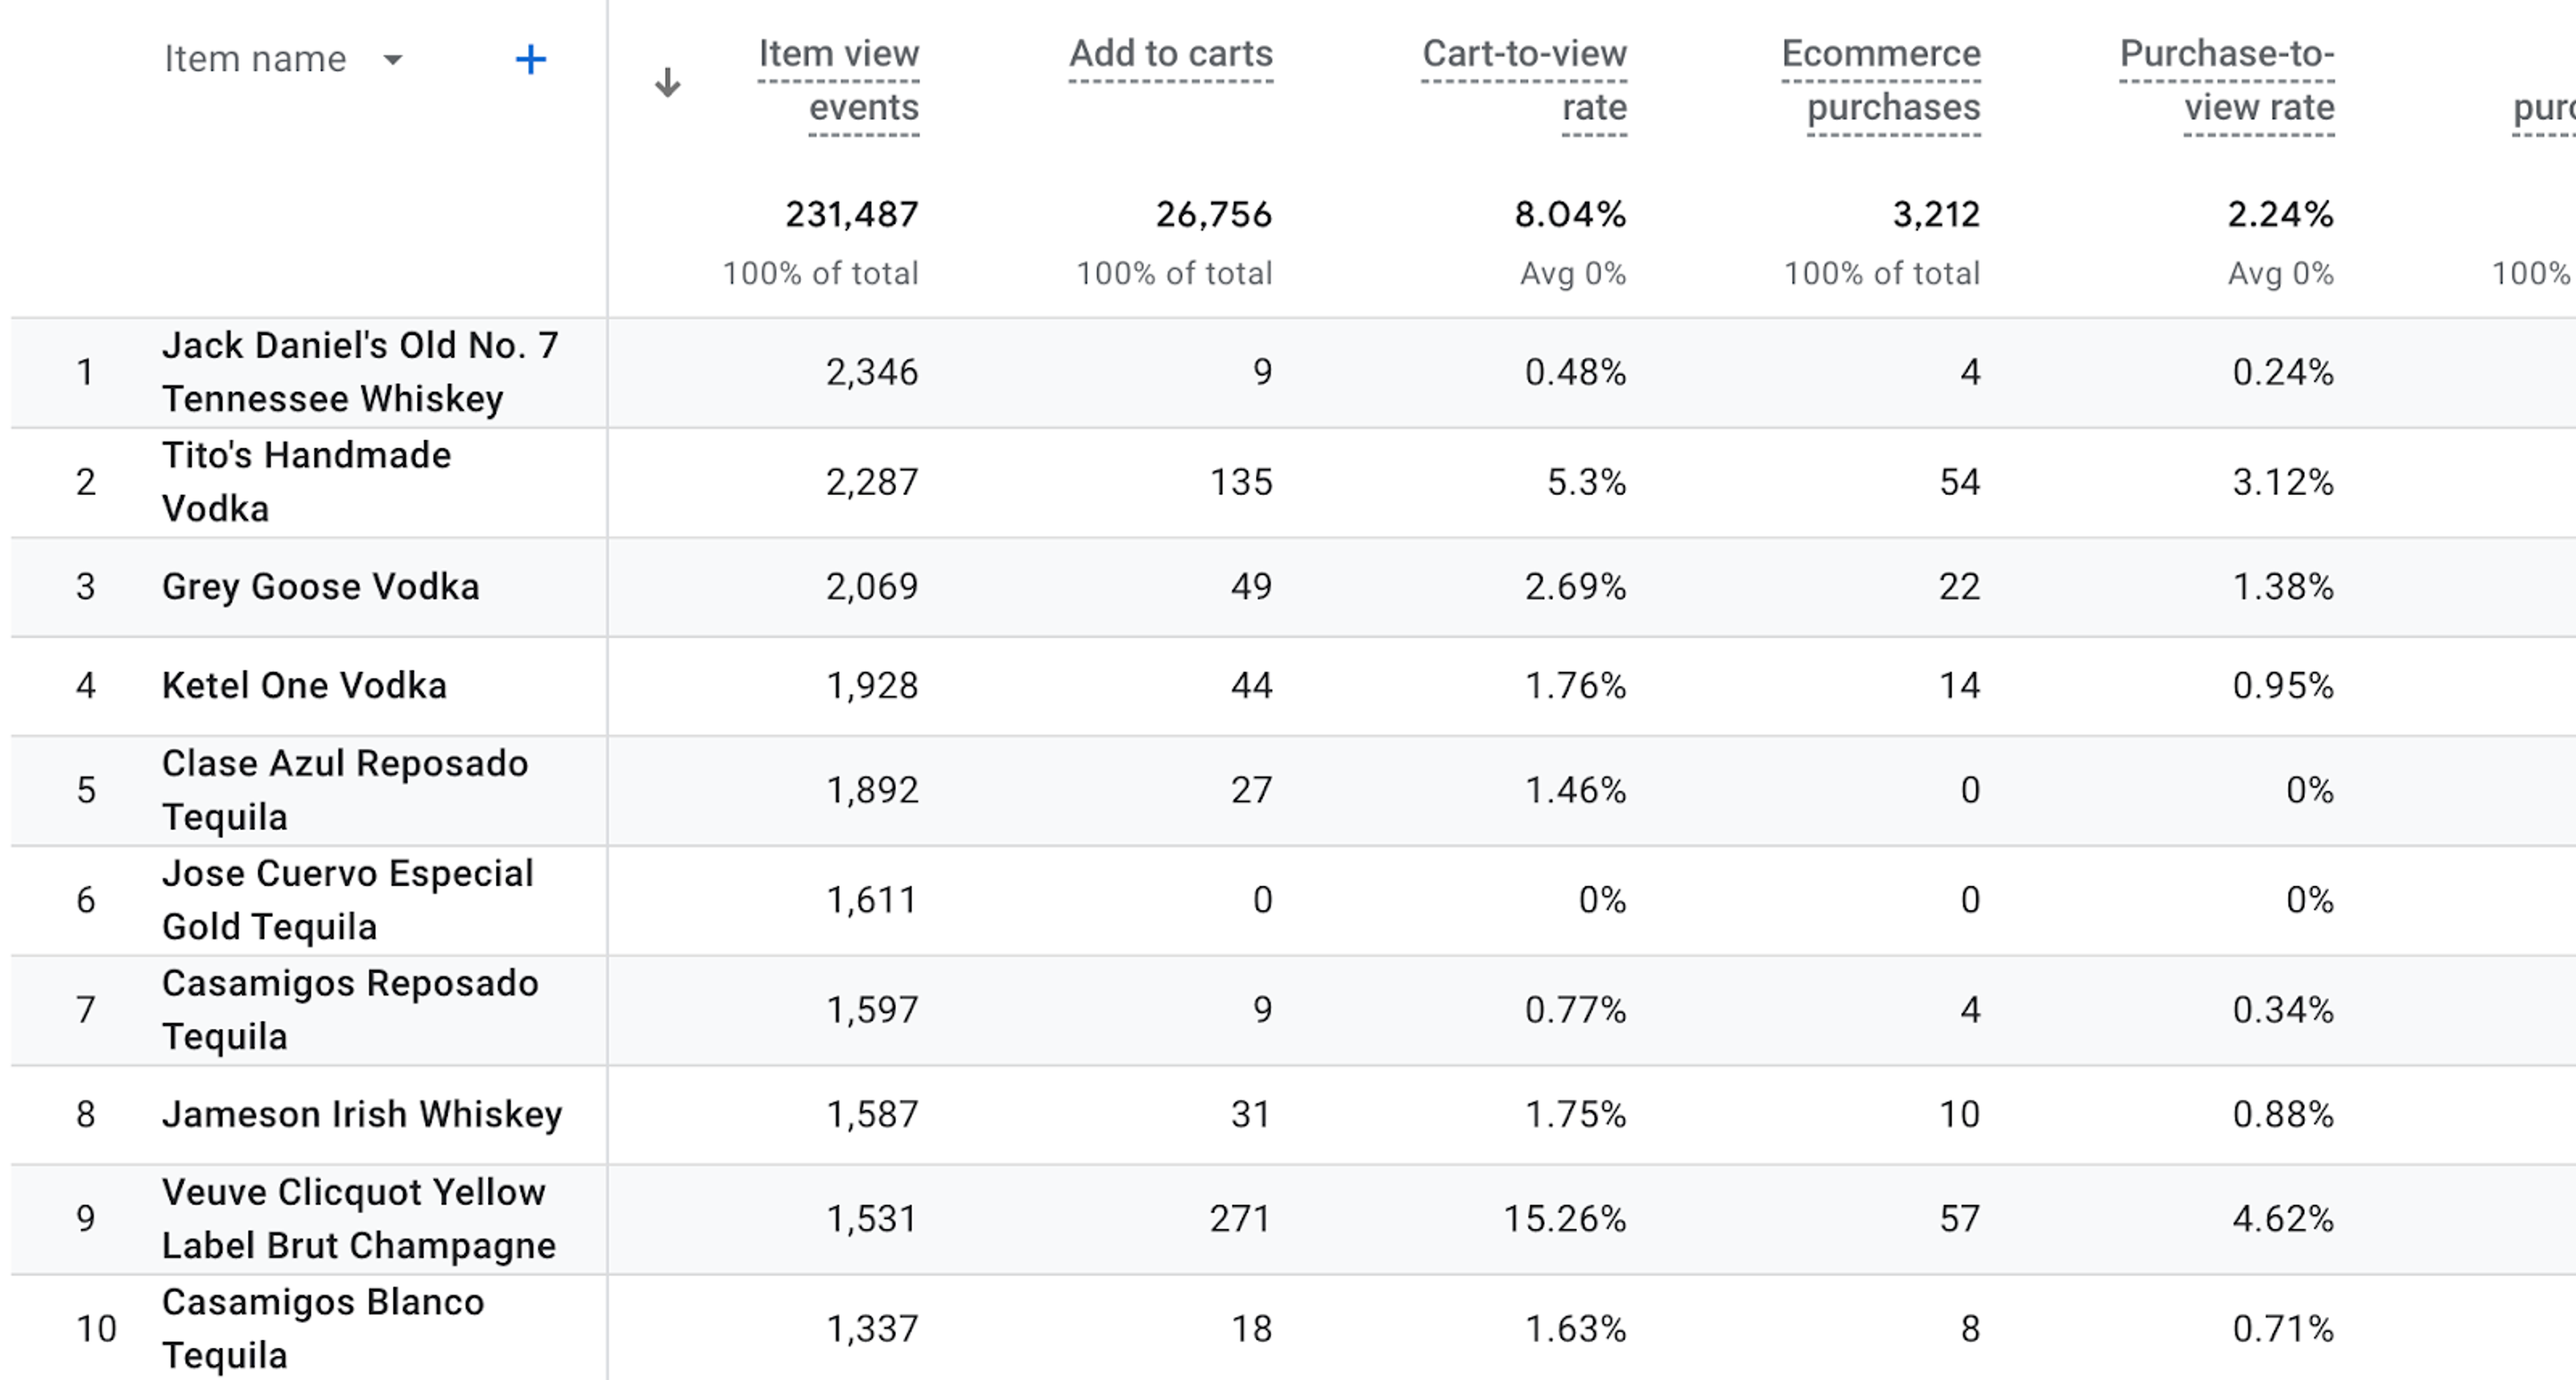
Task: Select Veuve Clicquot Yellow Label Brut Champagne
Action: point(359,1219)
